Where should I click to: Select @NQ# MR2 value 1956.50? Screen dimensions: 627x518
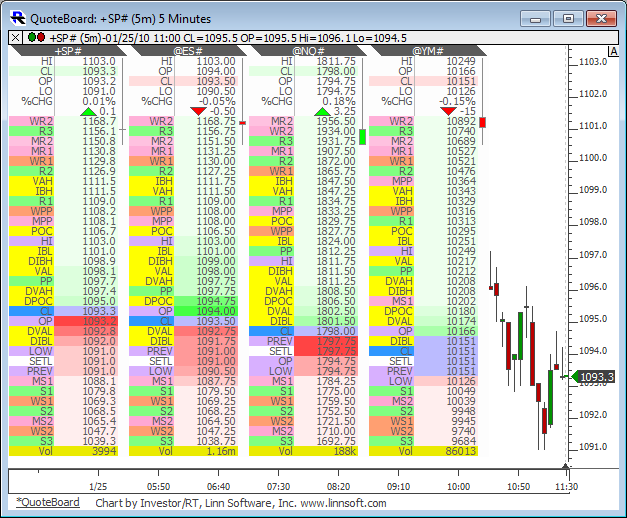pos(326,121)
